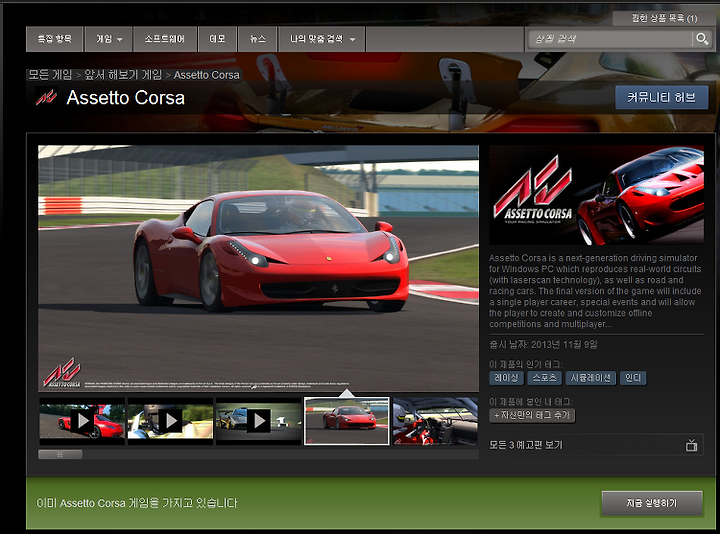Click the store search magnifier icon
The height and width of the screenshot is (534, 720).
(702, 39)
